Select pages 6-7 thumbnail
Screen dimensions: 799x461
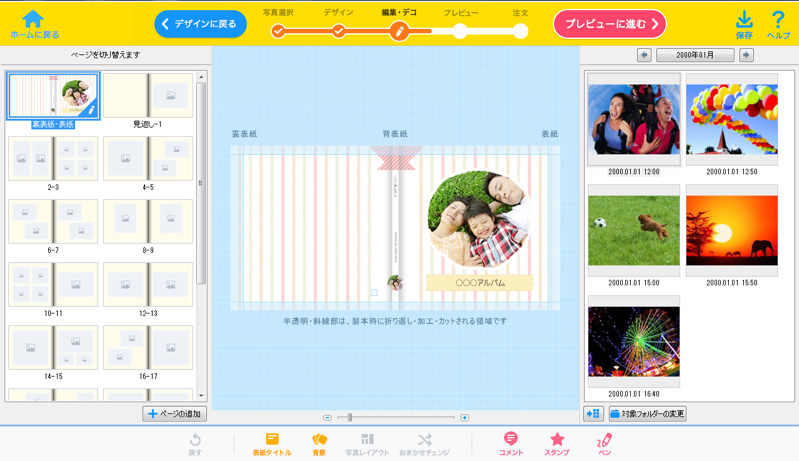click(x=53, y=222)
